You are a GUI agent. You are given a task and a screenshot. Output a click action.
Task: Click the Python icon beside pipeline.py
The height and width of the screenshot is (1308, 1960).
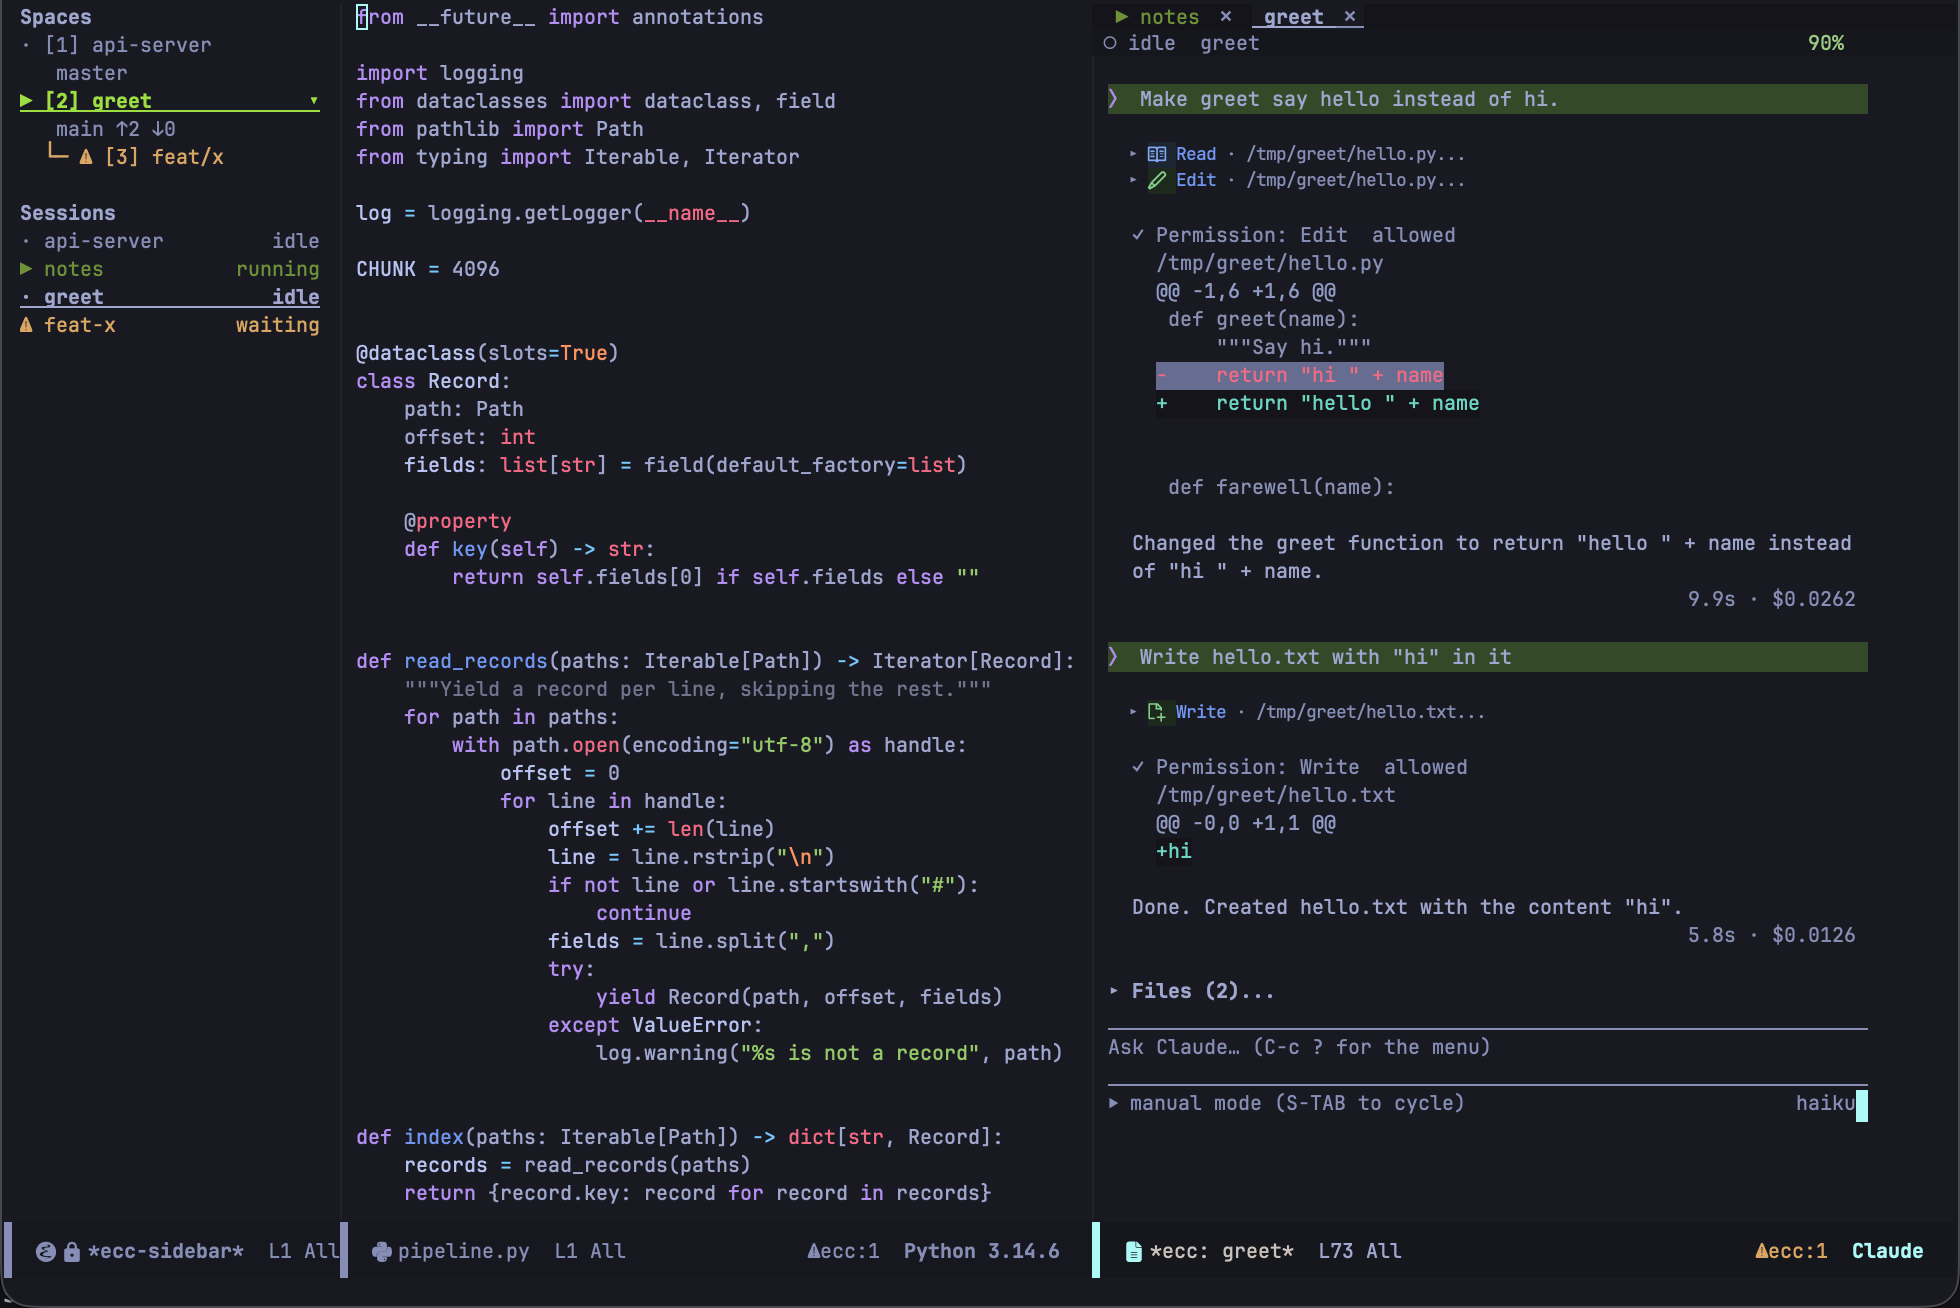click(381, 1251)
